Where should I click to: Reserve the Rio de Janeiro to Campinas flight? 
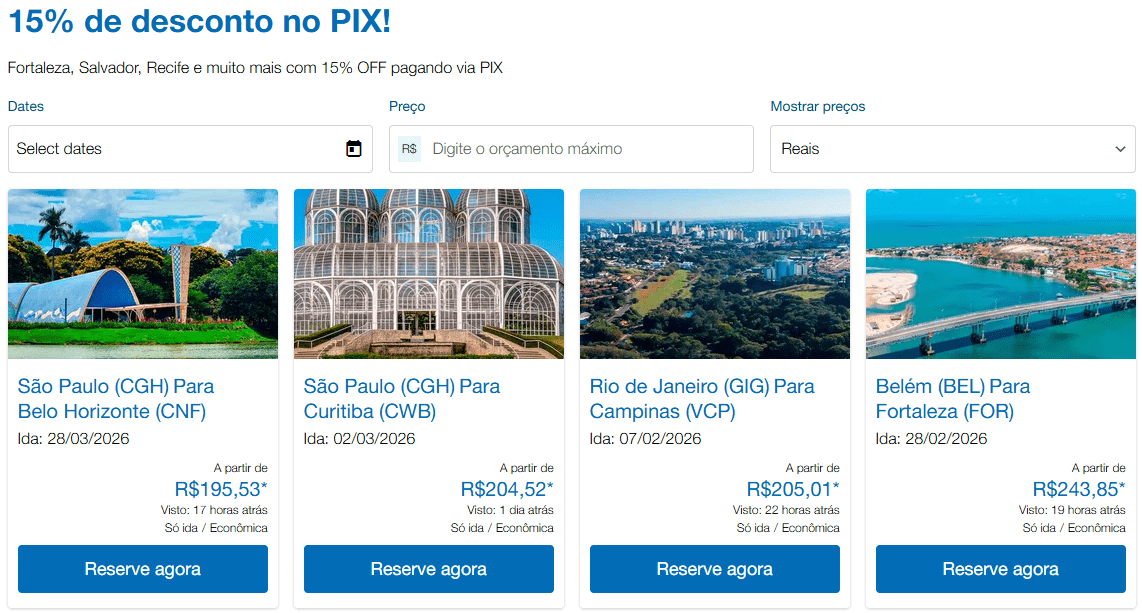click(x=715, y=569)
